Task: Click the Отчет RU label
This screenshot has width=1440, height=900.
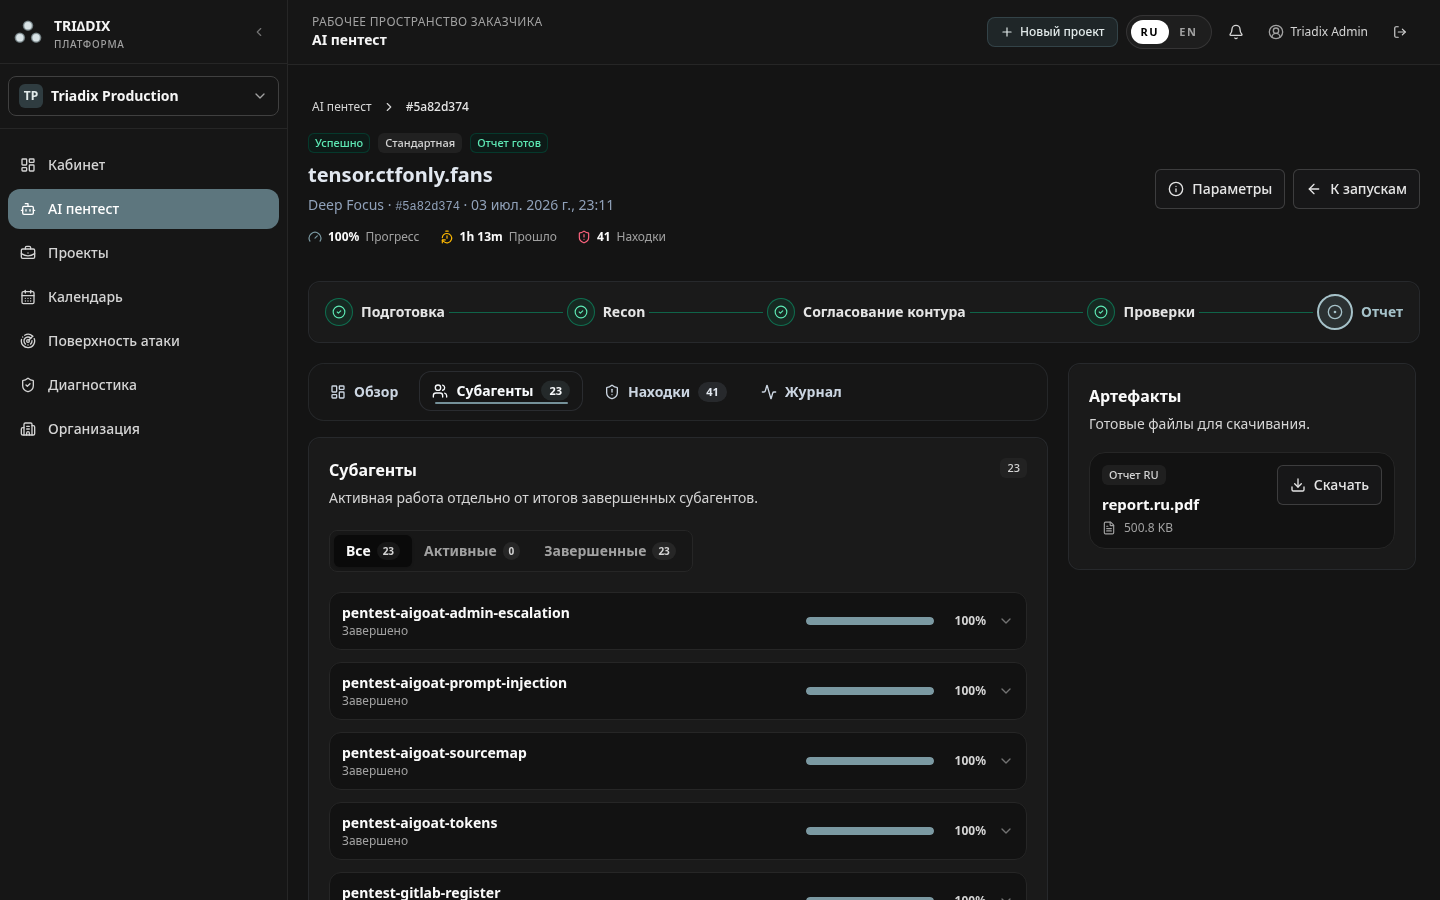Action: [1133, 475]
